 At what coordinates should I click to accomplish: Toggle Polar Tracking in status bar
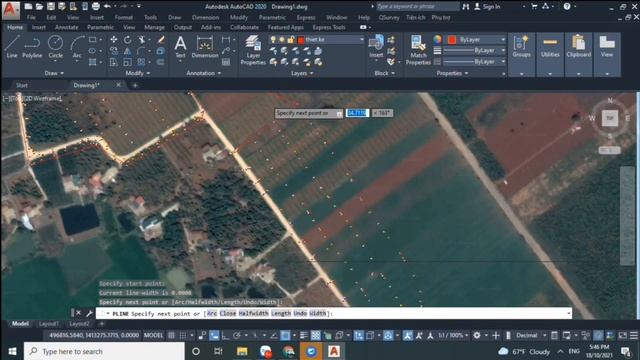pyautogui.click(x=237, y=336)
